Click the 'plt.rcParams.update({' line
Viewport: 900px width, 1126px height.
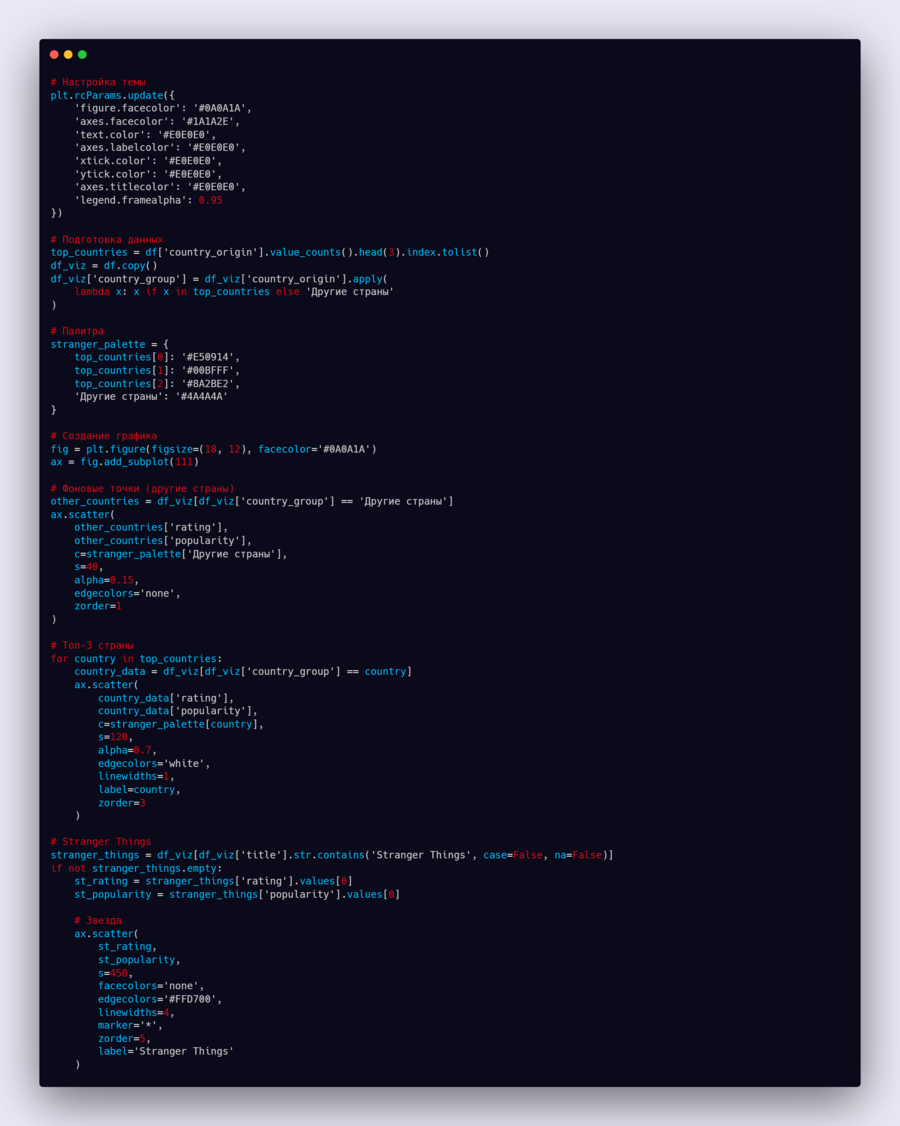click(113, 96)
